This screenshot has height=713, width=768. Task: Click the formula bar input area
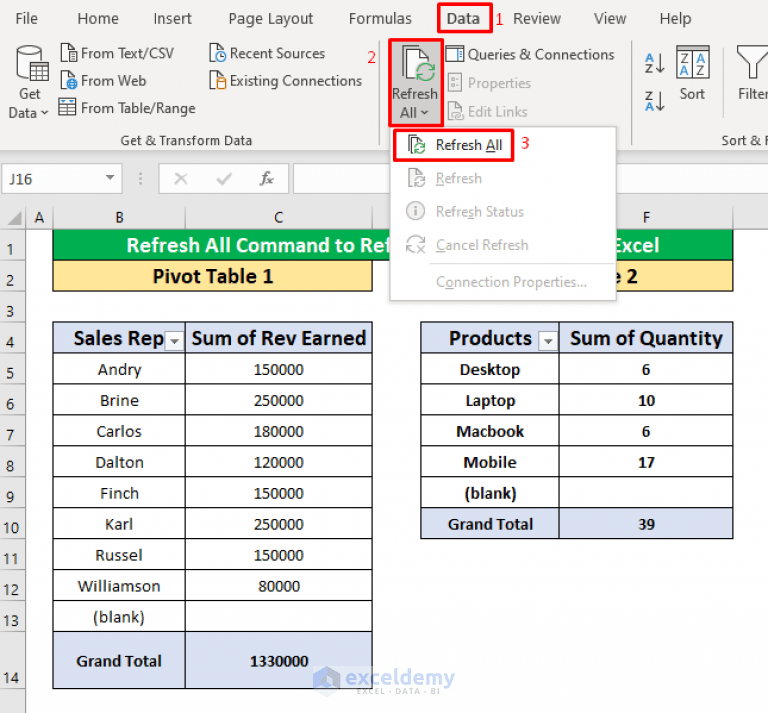(341, 179)
